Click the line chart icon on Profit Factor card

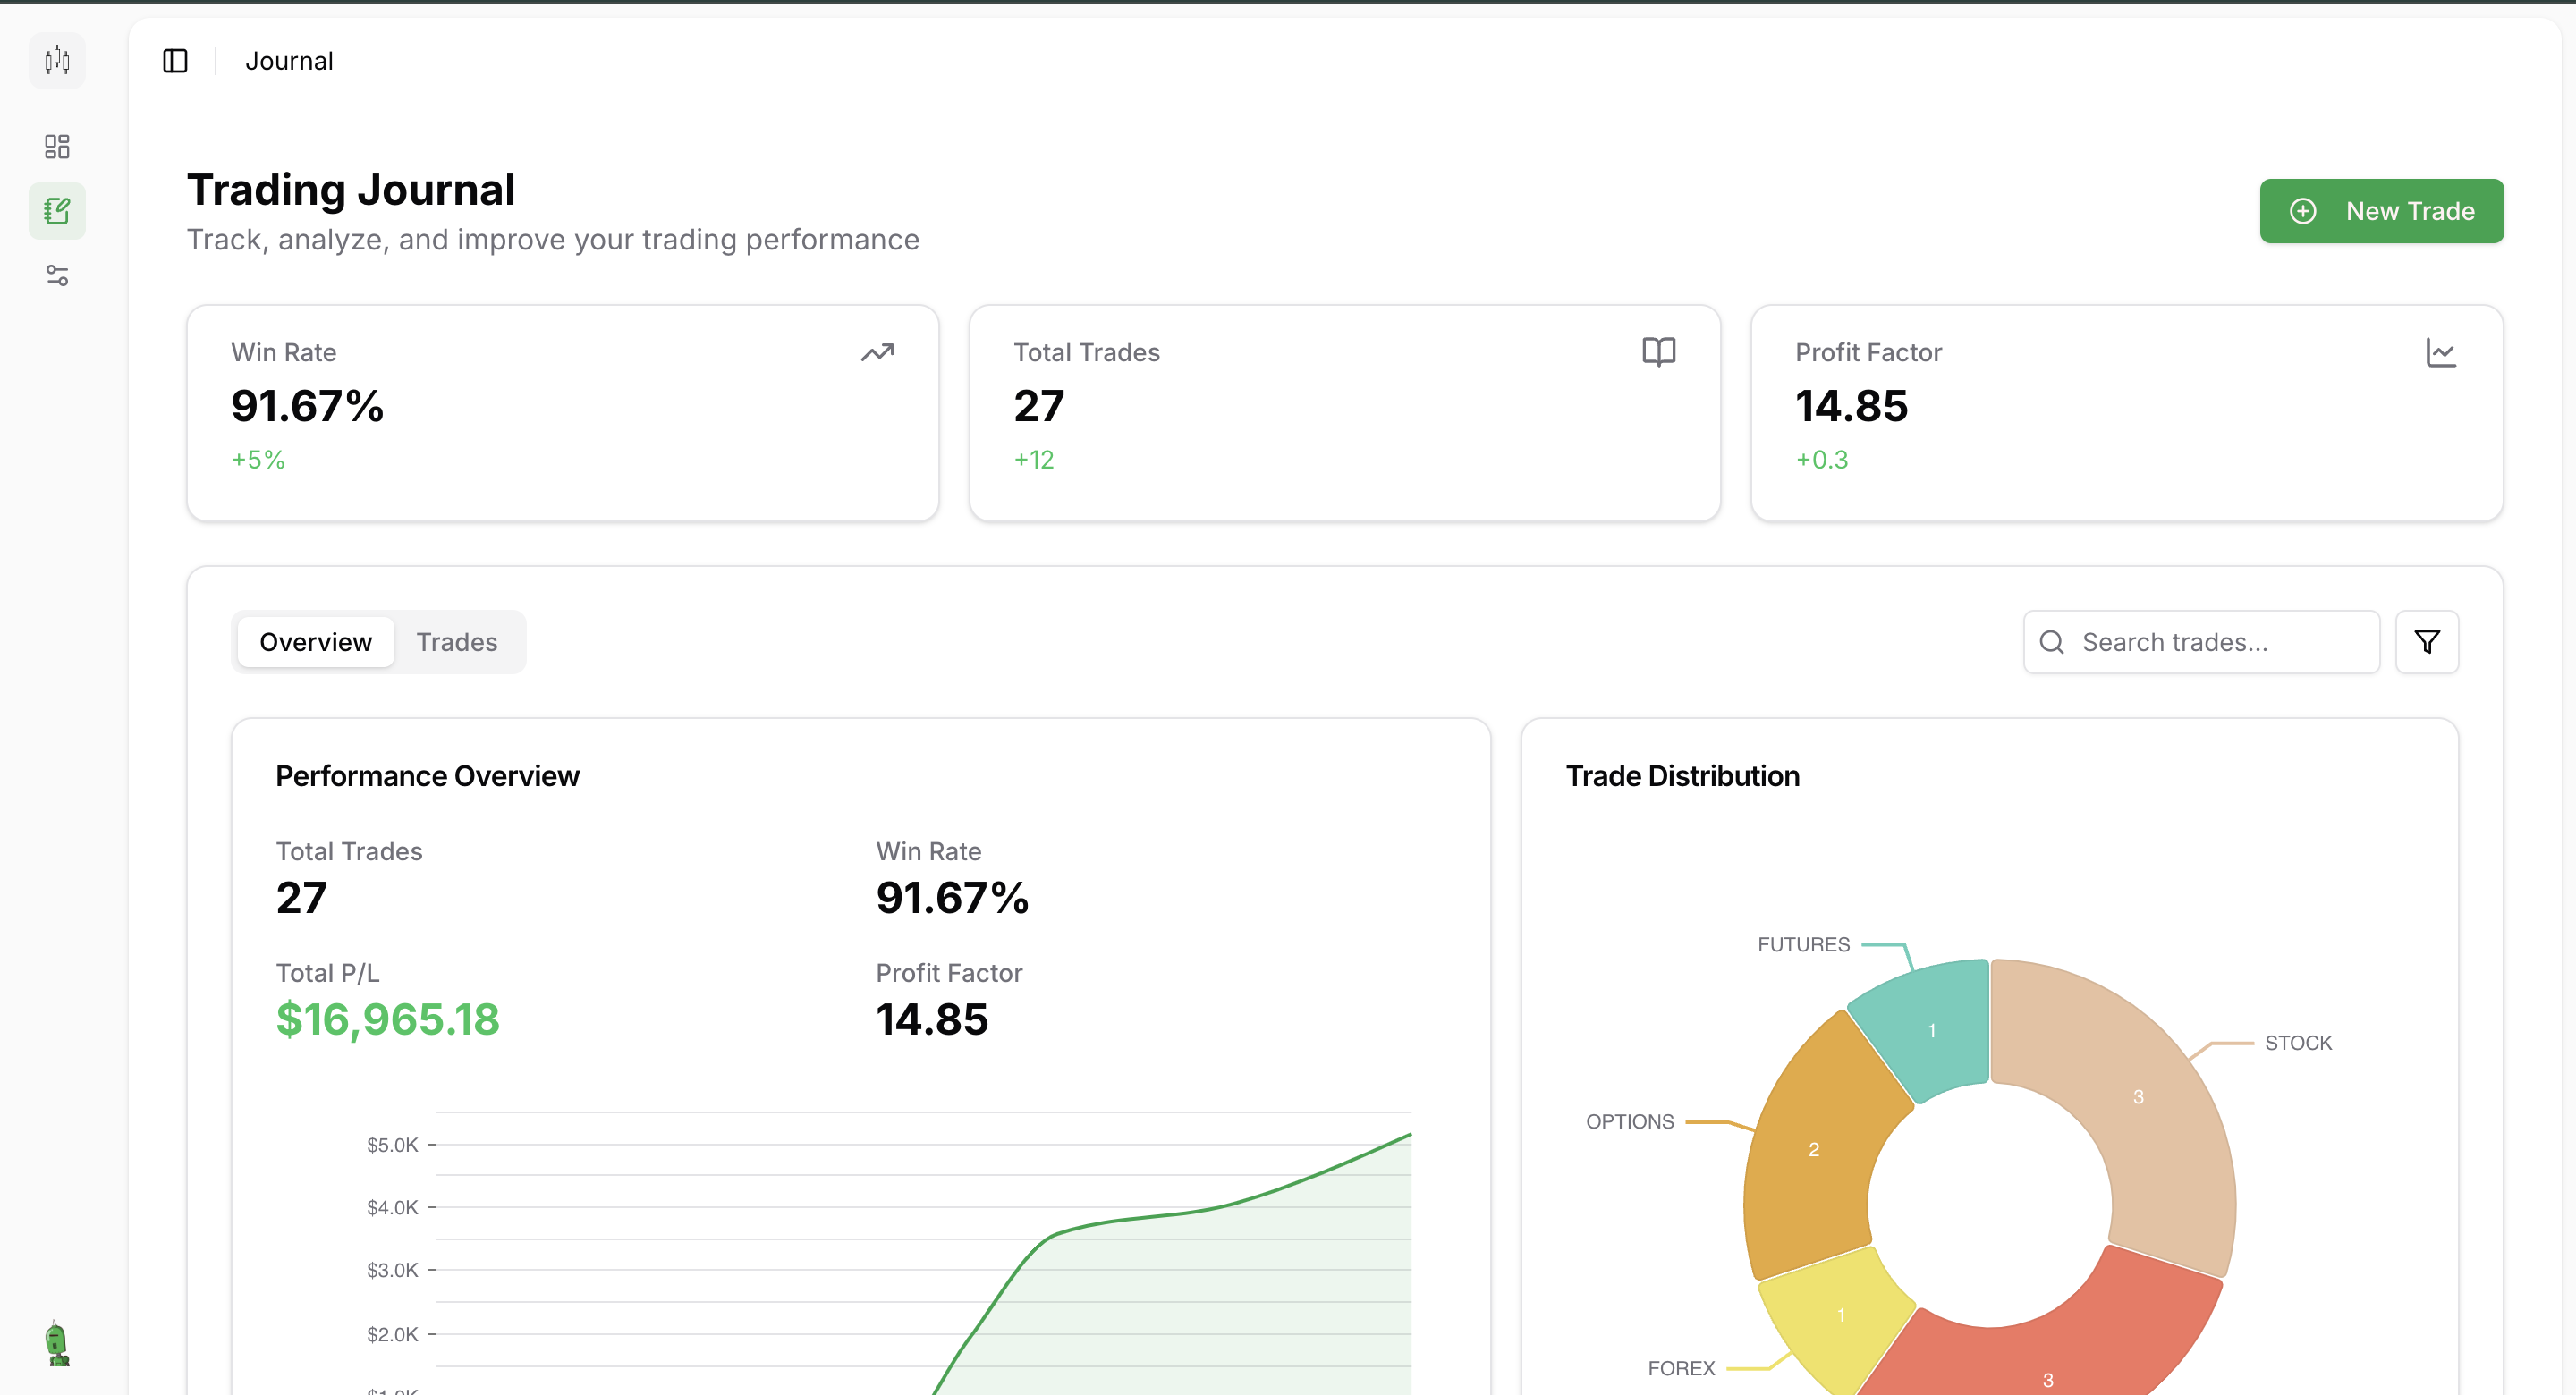(x=2441, y=352)
